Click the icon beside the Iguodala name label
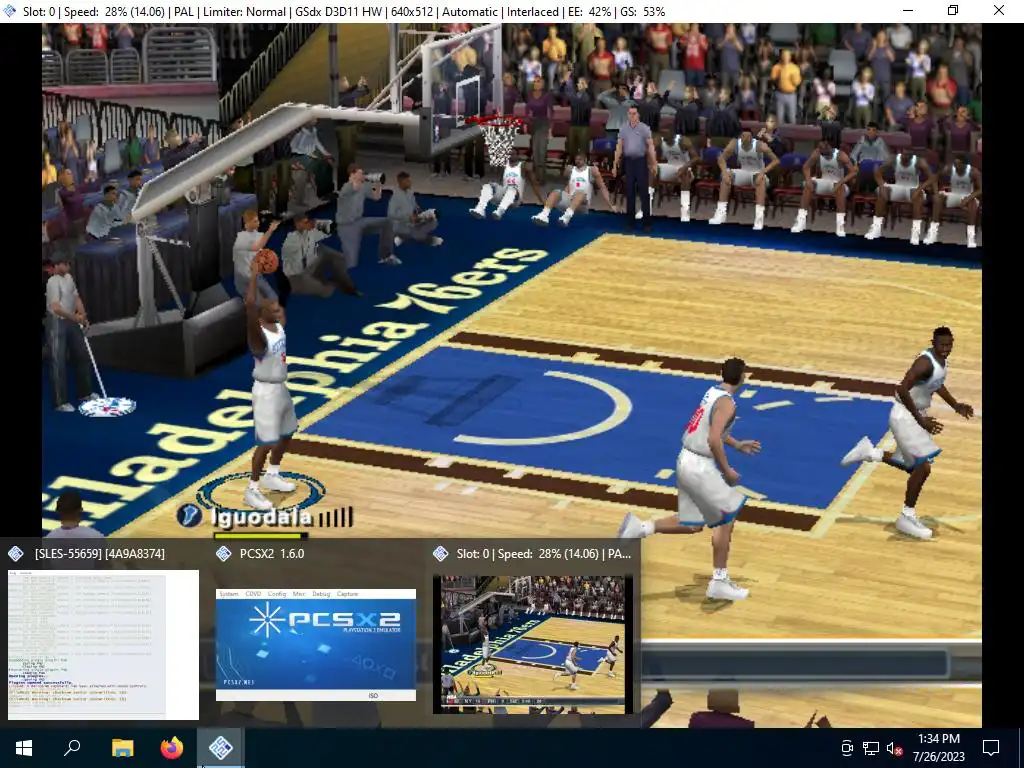Viewport: 1024px width, 768px height. 189,515
